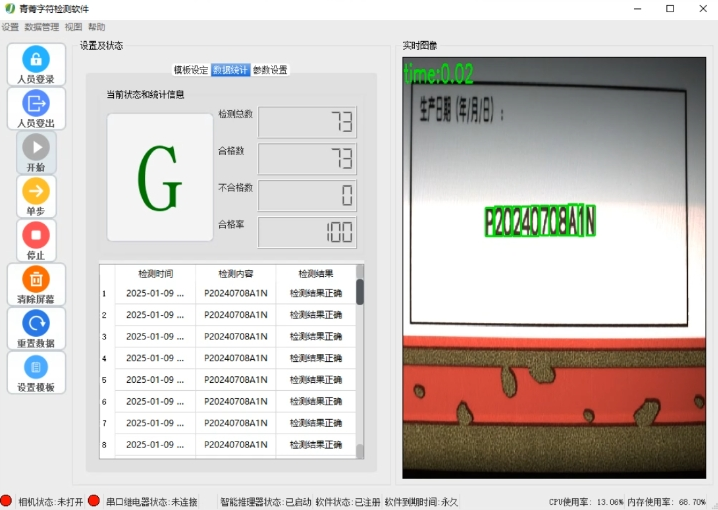
Task: Click the 清除屏幕 trash icon button
Action: 36,284
